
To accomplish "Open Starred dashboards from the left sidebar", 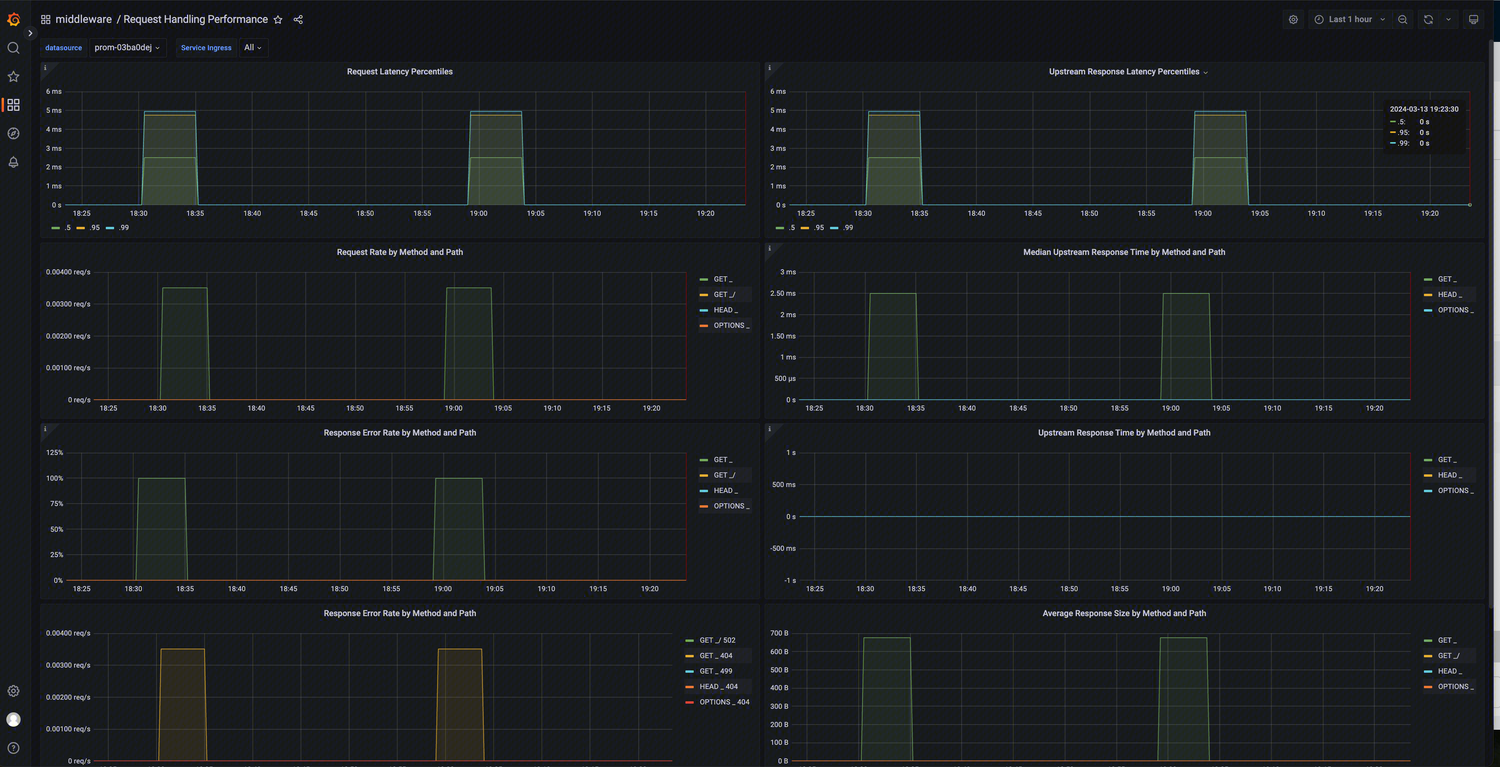I will click(13, 76).
